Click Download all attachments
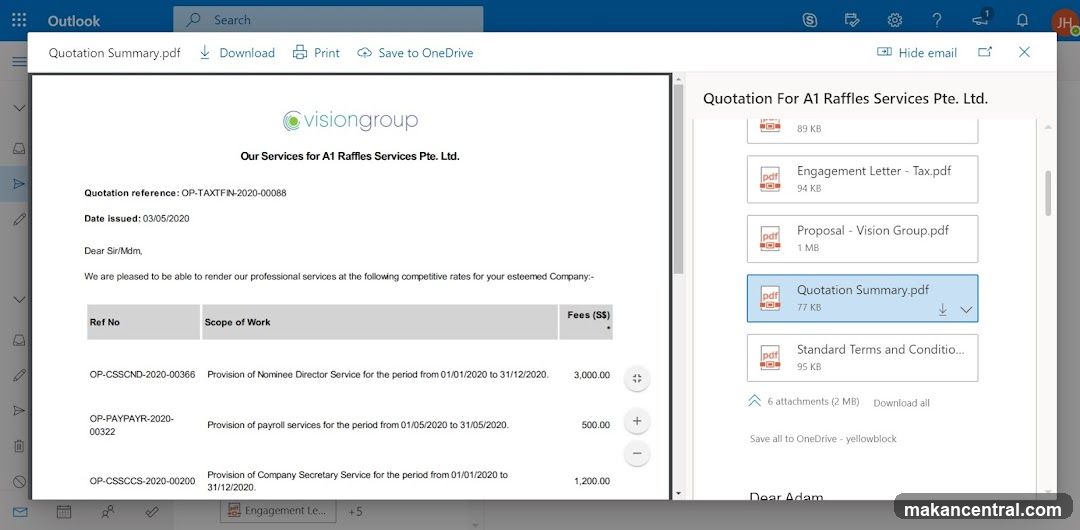The image size is (1080, 530). point(901,402)
